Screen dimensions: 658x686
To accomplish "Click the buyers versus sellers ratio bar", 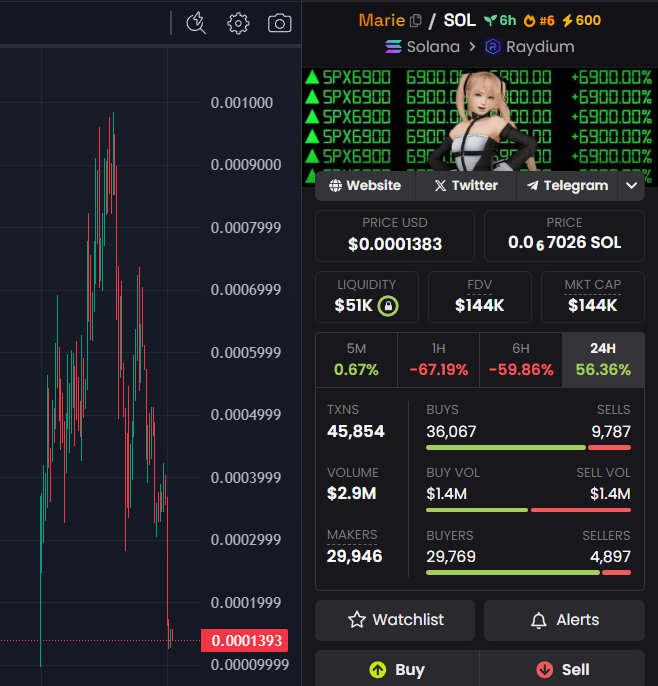I will [528, 573].
